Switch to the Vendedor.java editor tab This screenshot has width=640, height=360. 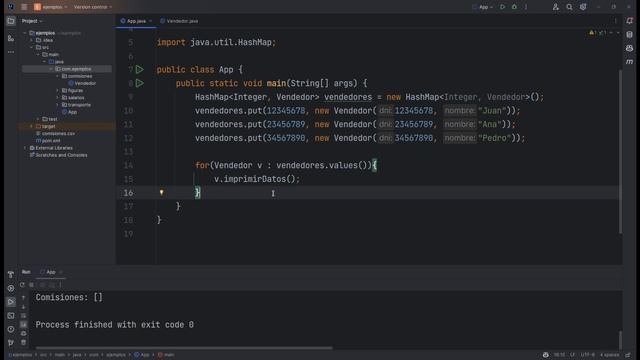[179, 21]
